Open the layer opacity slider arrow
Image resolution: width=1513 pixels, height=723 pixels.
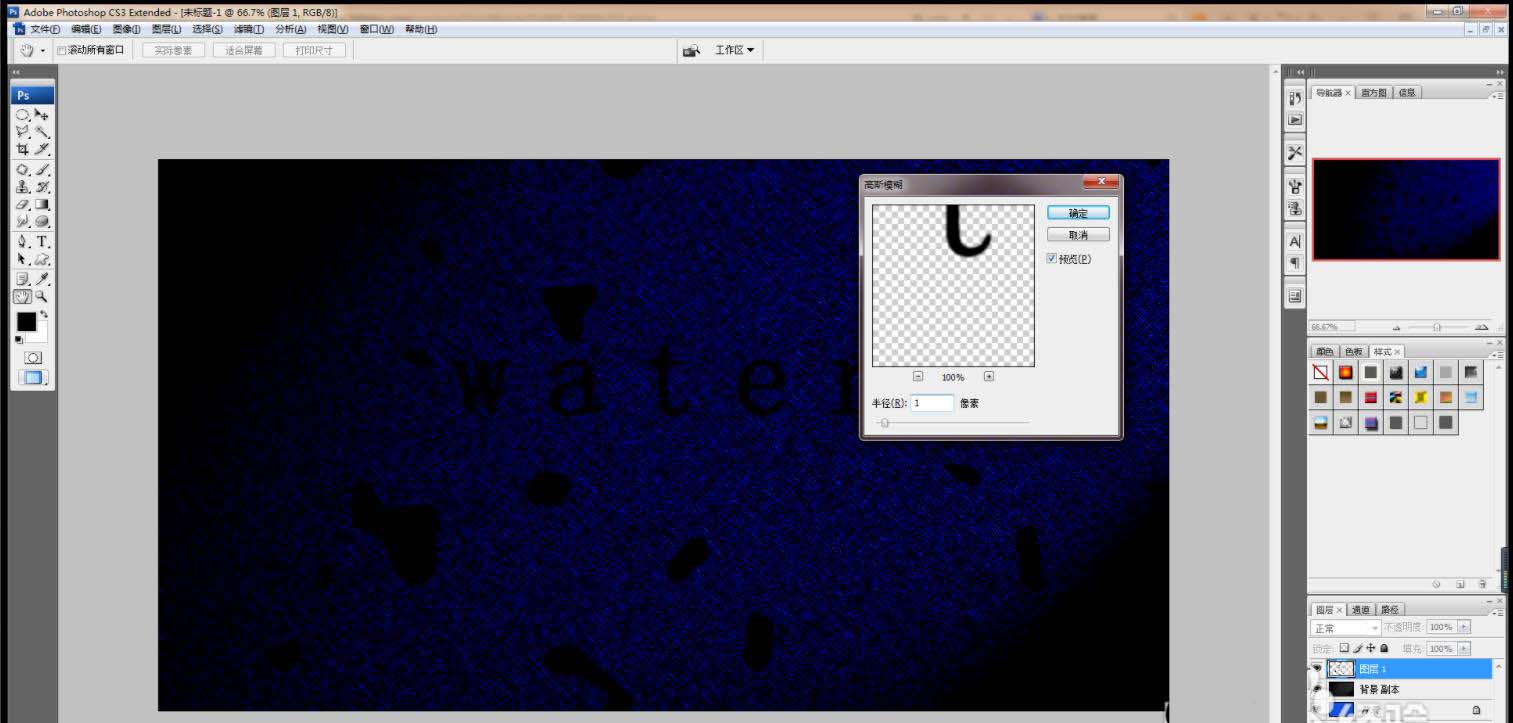tap(1464, 627)
